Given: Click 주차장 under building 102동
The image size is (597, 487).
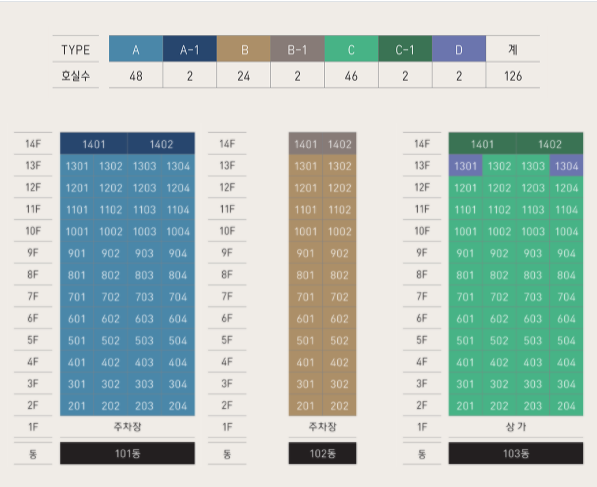Looking at the screenshot, I should (322, 426).
